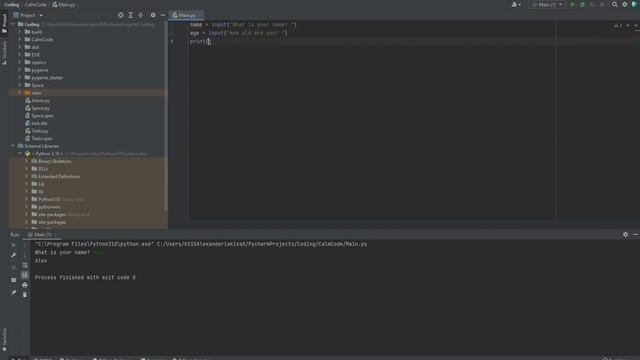Click the print icon in Run panel

click(25, 285)
